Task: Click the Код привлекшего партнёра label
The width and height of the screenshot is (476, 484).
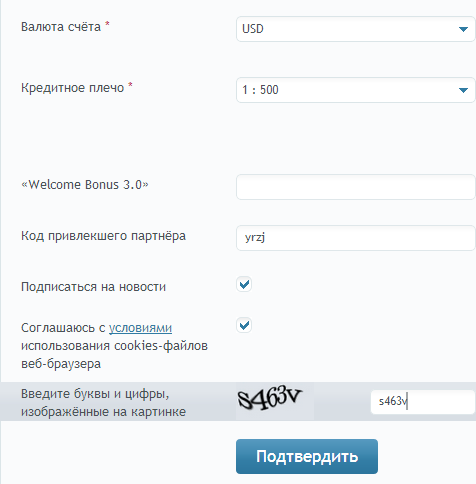Action: 103,236
